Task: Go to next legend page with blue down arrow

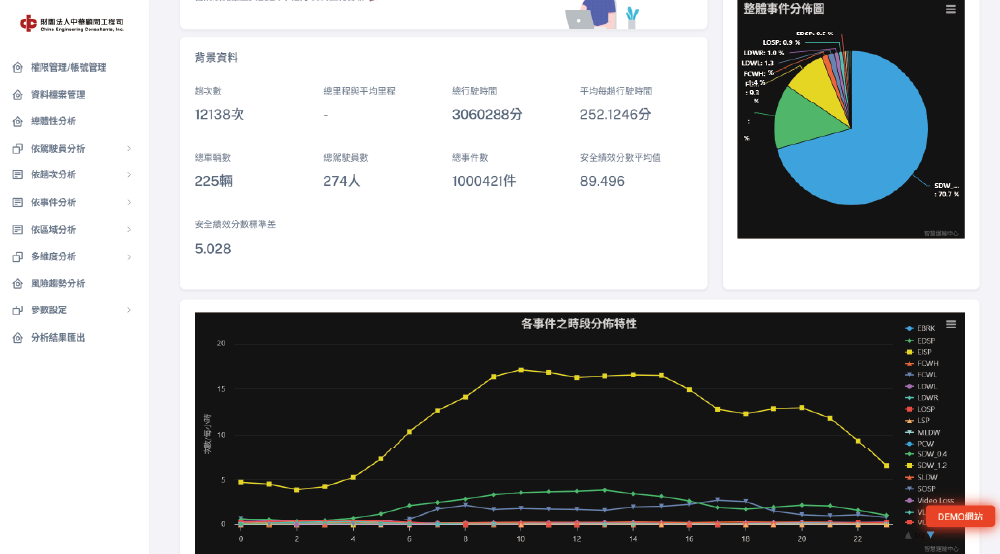Action: pos(931,536)
